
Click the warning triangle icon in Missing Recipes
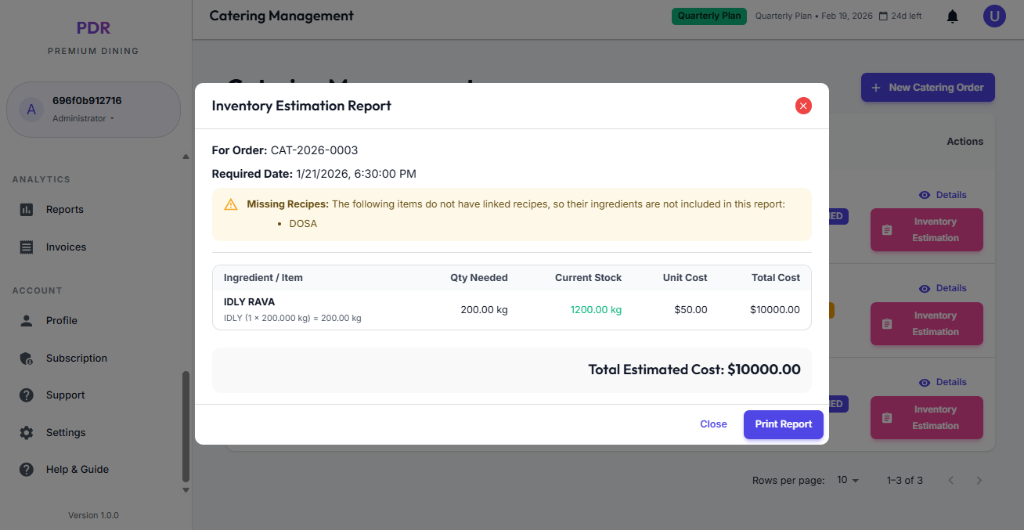coord(231,204)
